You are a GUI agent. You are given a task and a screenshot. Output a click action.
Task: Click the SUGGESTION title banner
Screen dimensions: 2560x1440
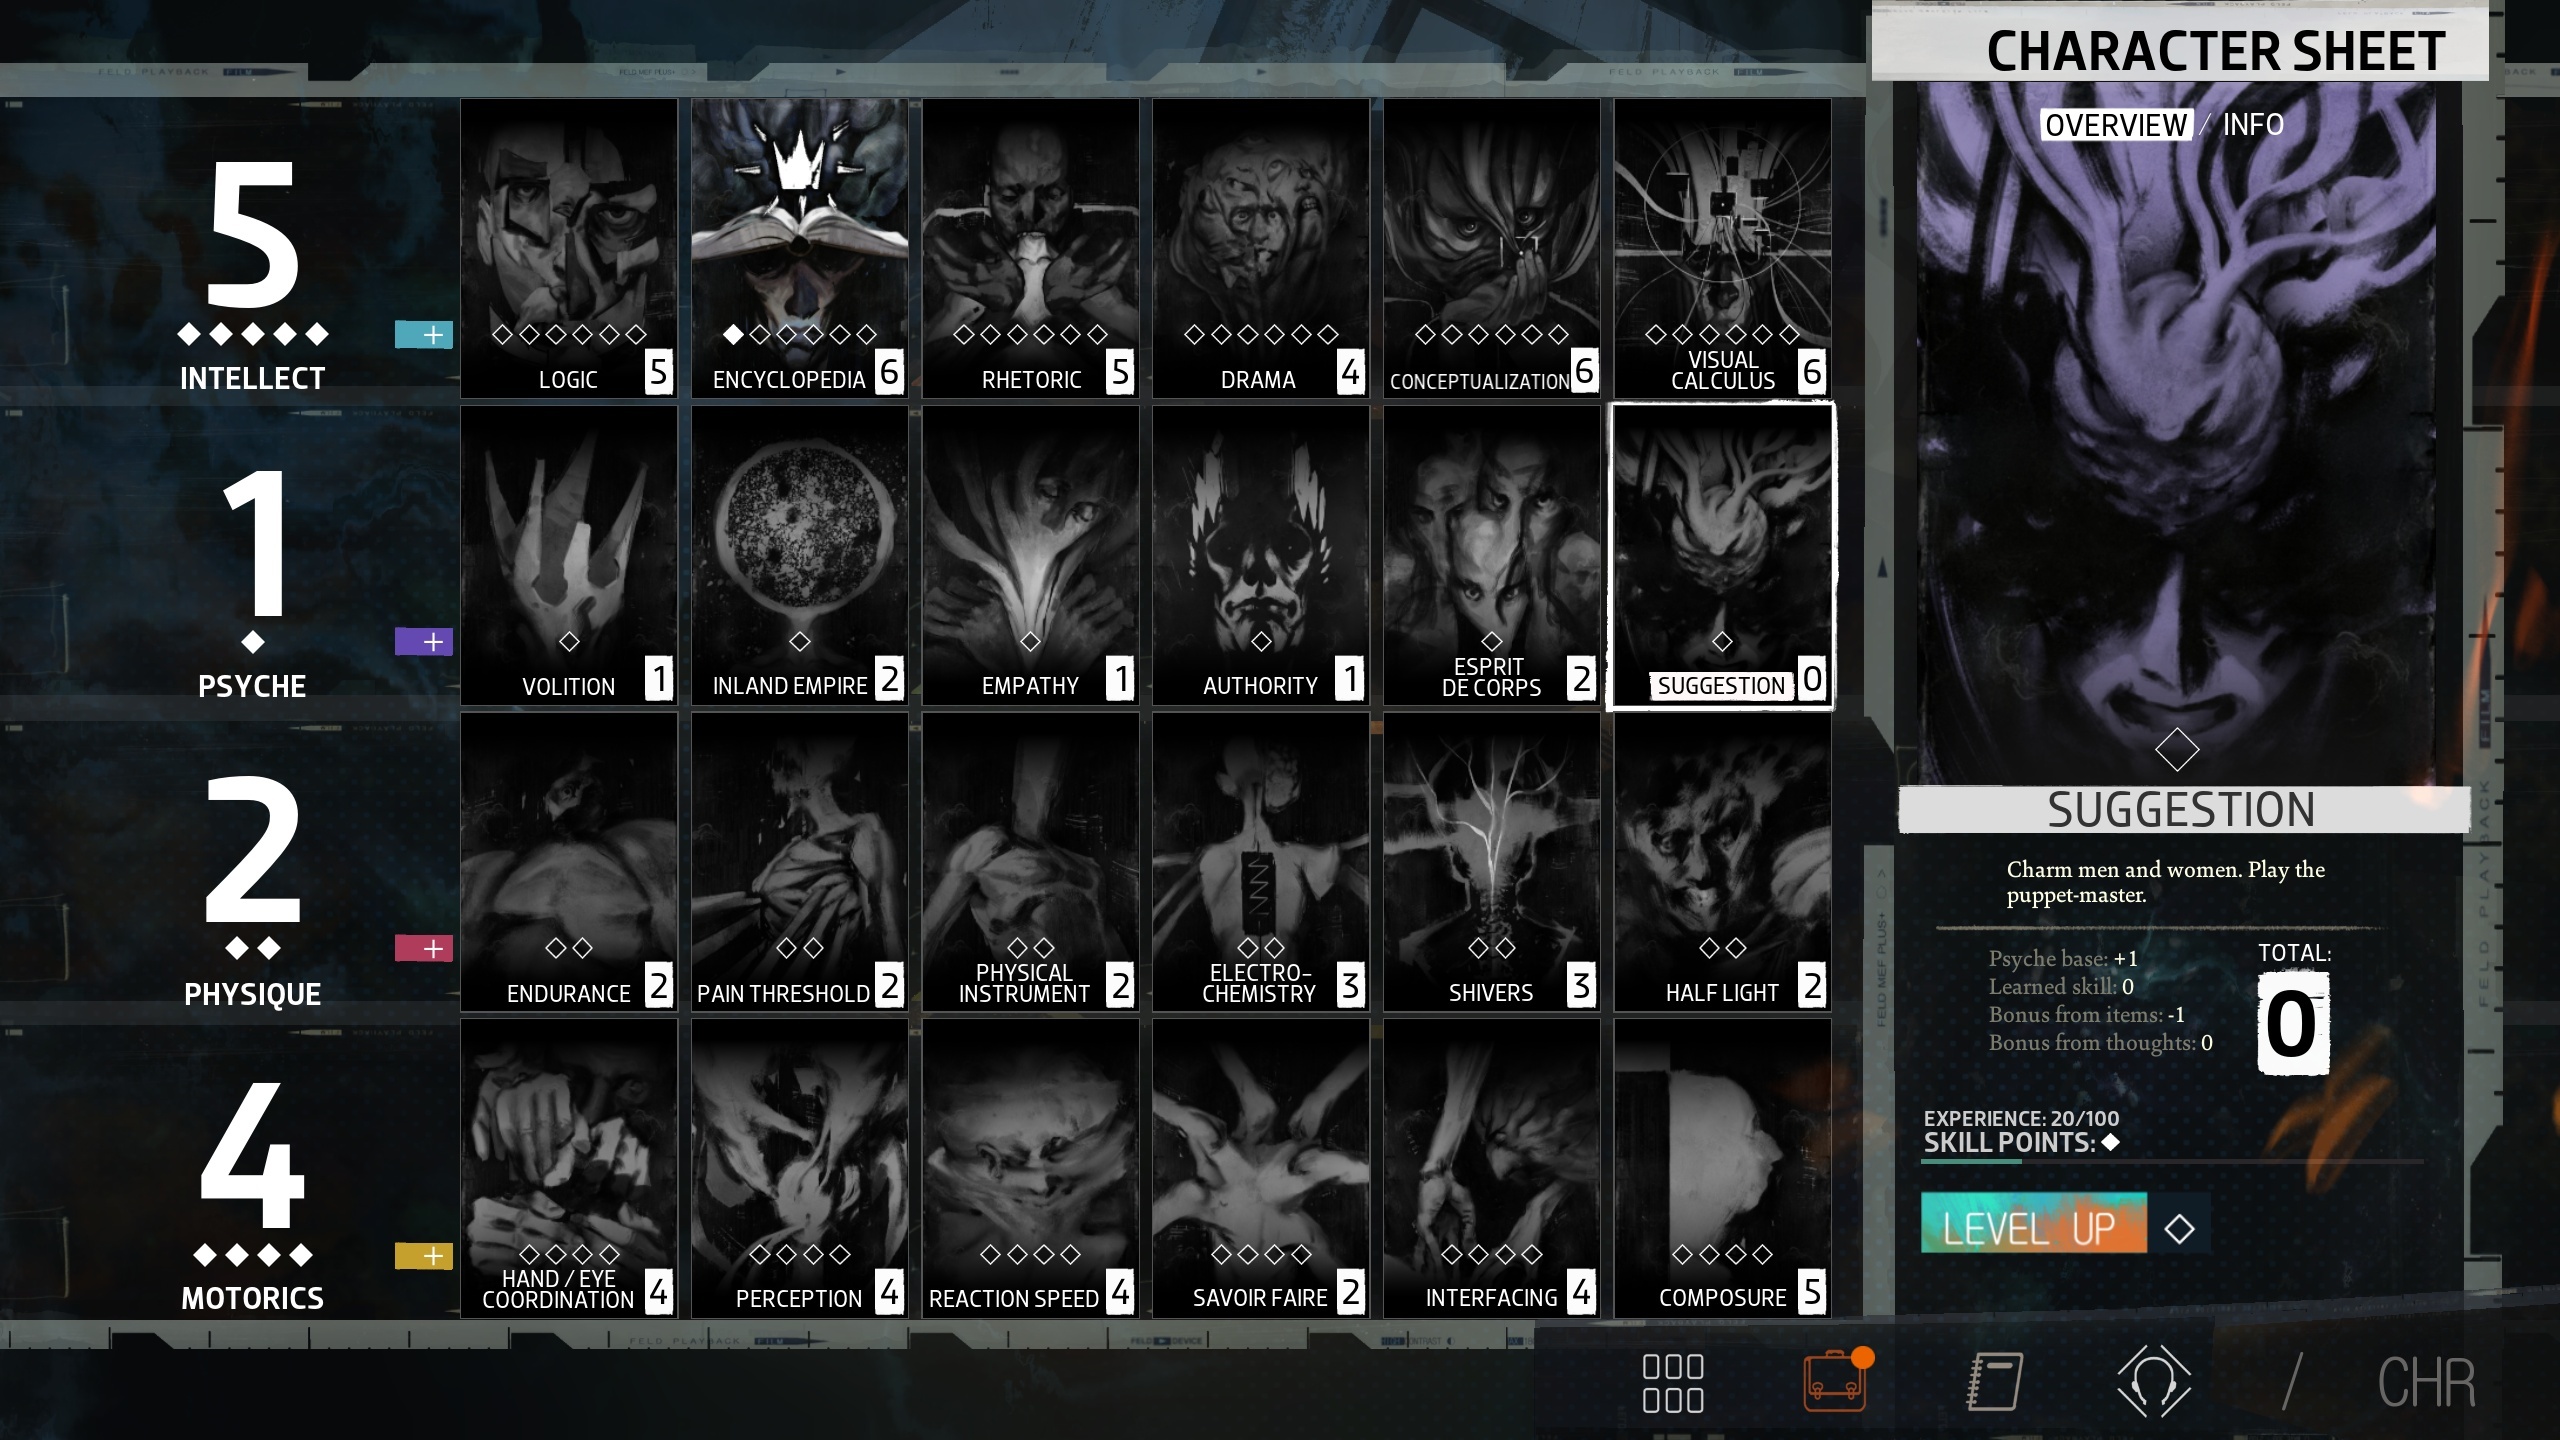tap(2183, 810)
